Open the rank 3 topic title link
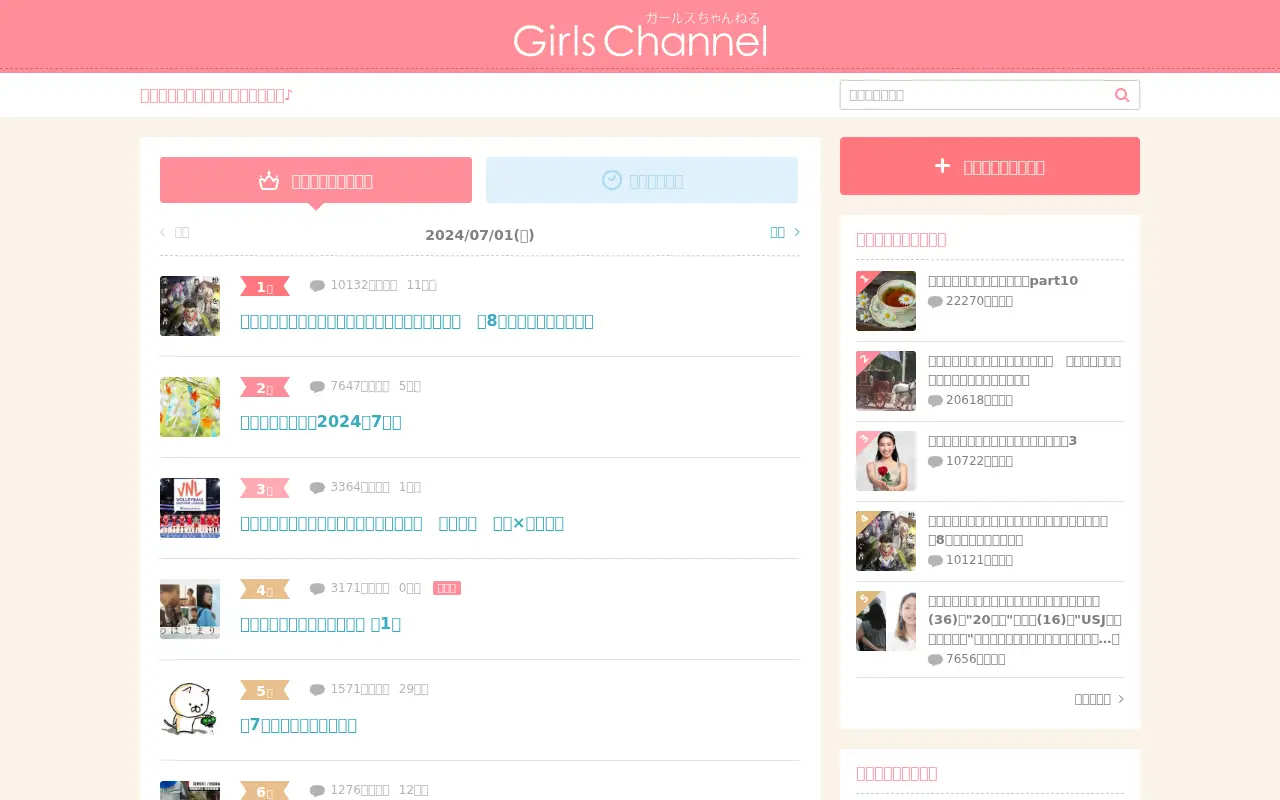 (402, 523)
